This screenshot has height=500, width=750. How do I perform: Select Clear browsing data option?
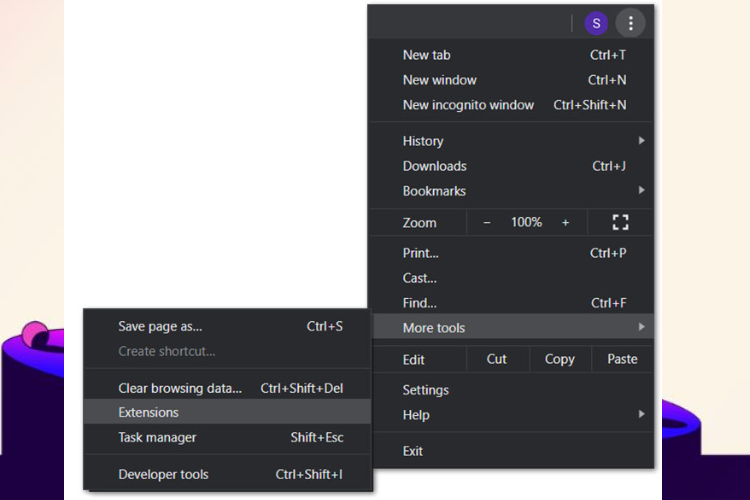tap(227, 388)
